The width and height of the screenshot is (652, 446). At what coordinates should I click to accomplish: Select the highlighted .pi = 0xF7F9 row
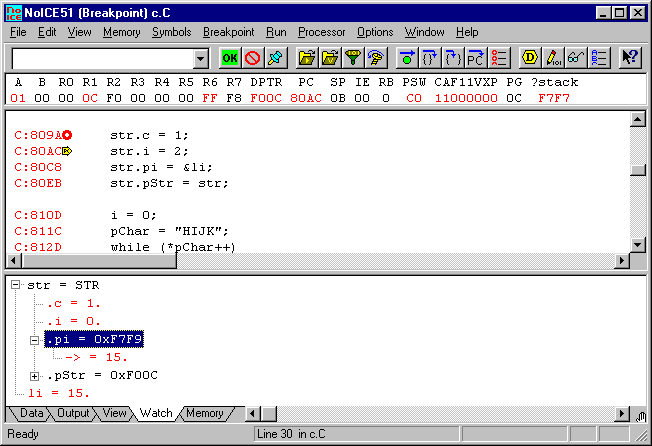click(94, 339)
